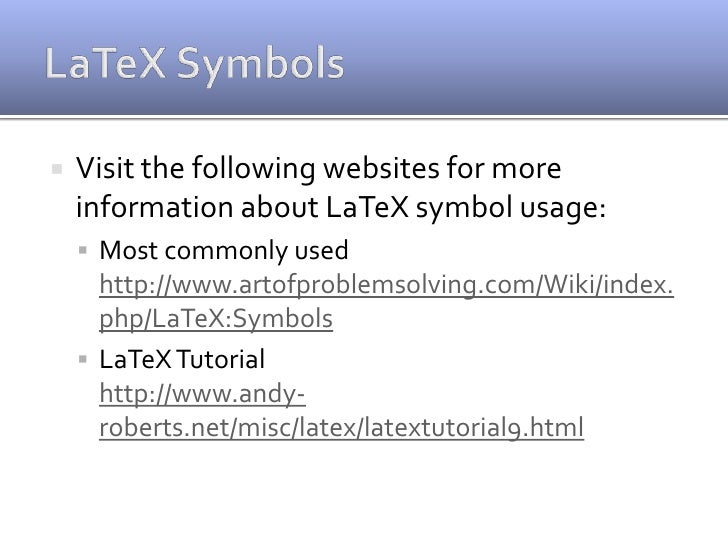Click the word 'websites' in the first bullet

point(381,168)
